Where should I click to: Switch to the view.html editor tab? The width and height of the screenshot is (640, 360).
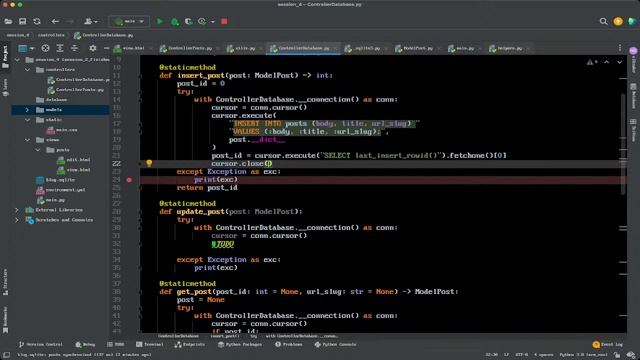click(130, 48)
